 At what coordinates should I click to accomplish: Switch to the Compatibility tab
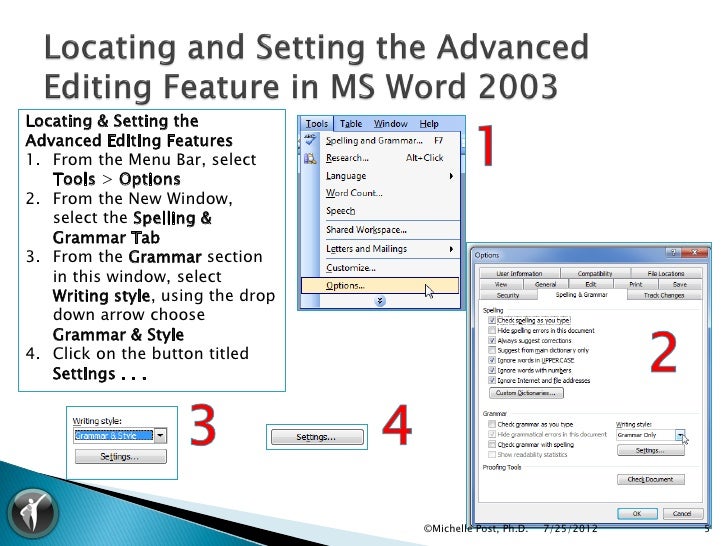click(x=595, y=273)
